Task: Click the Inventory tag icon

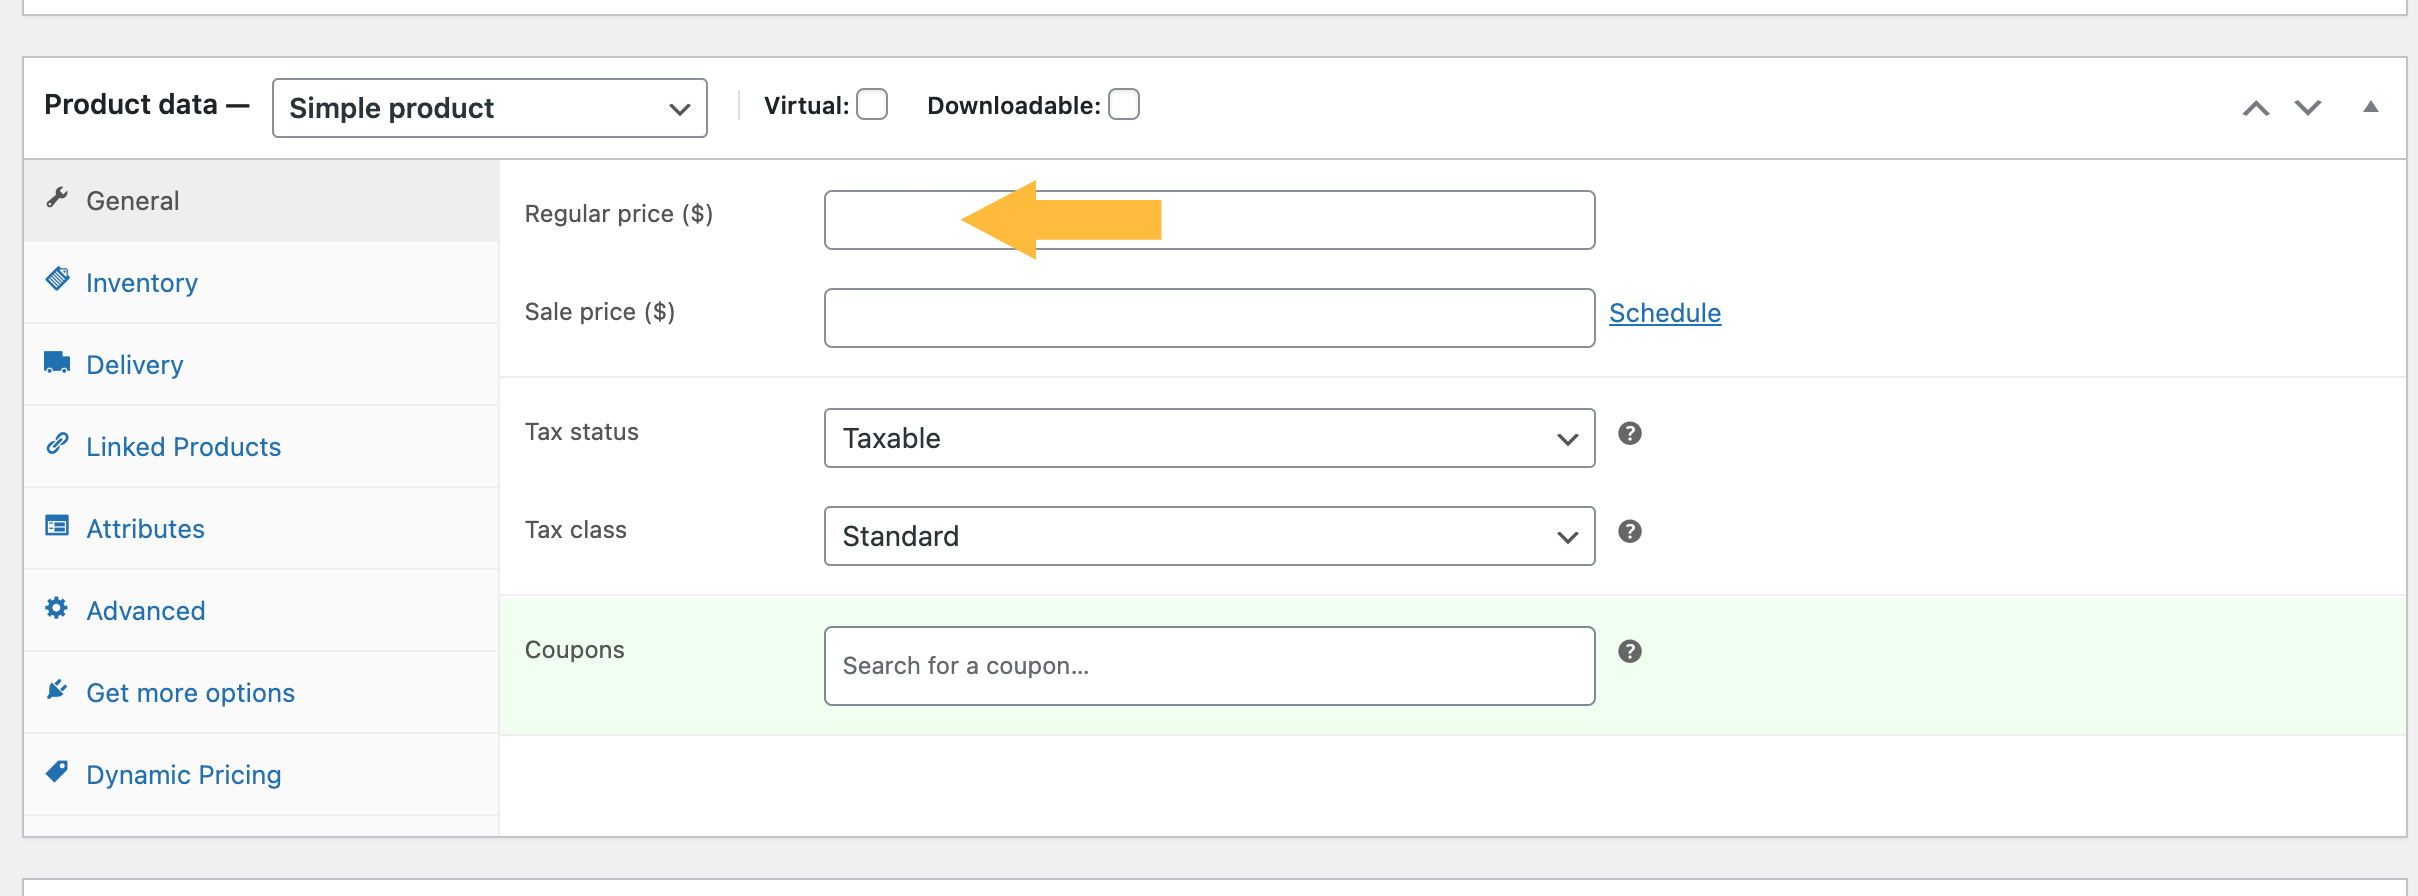Action: [x=57, y=280]
